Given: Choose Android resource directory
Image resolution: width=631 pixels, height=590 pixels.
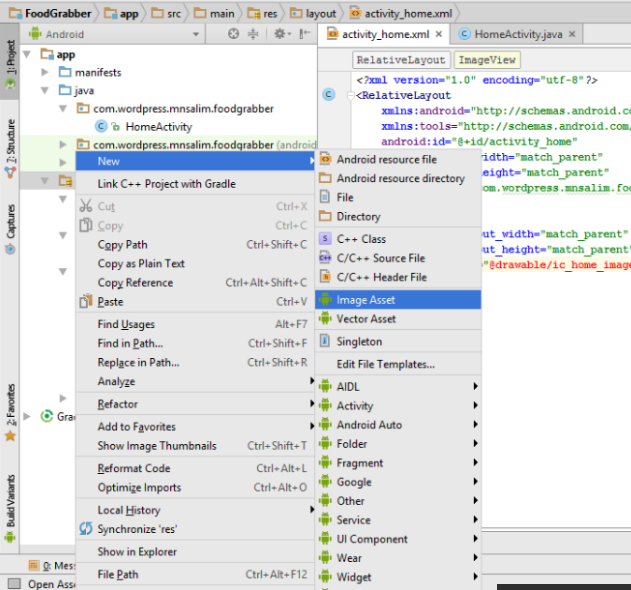Looking at the screenshot, I should (398, 178).
